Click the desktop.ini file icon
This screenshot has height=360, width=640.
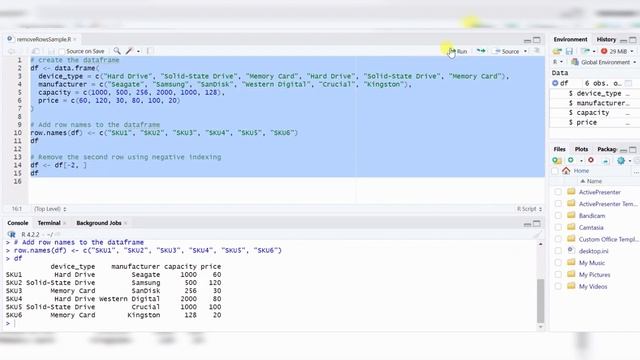tap(571, 251)
